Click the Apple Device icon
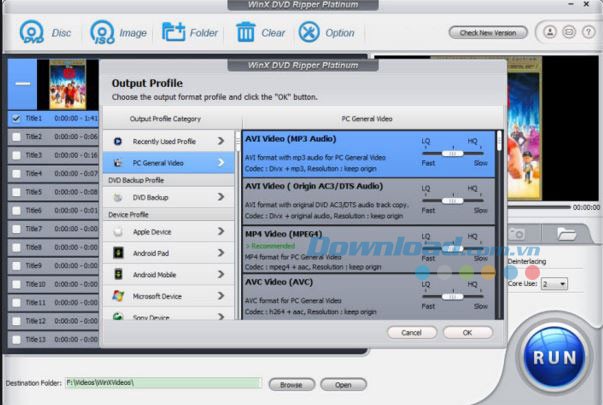 click(x=119, y=230)
